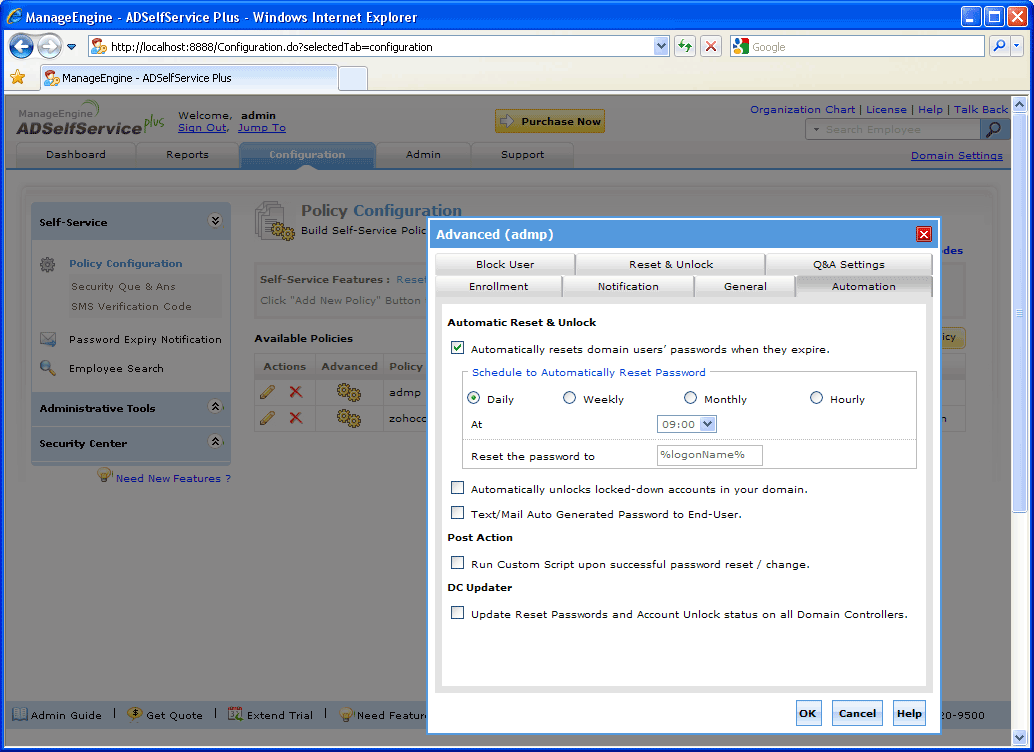The height and width of the screenshot is (752, 1034).
Task: Expand the Security Center section
Action: (215, 441)
